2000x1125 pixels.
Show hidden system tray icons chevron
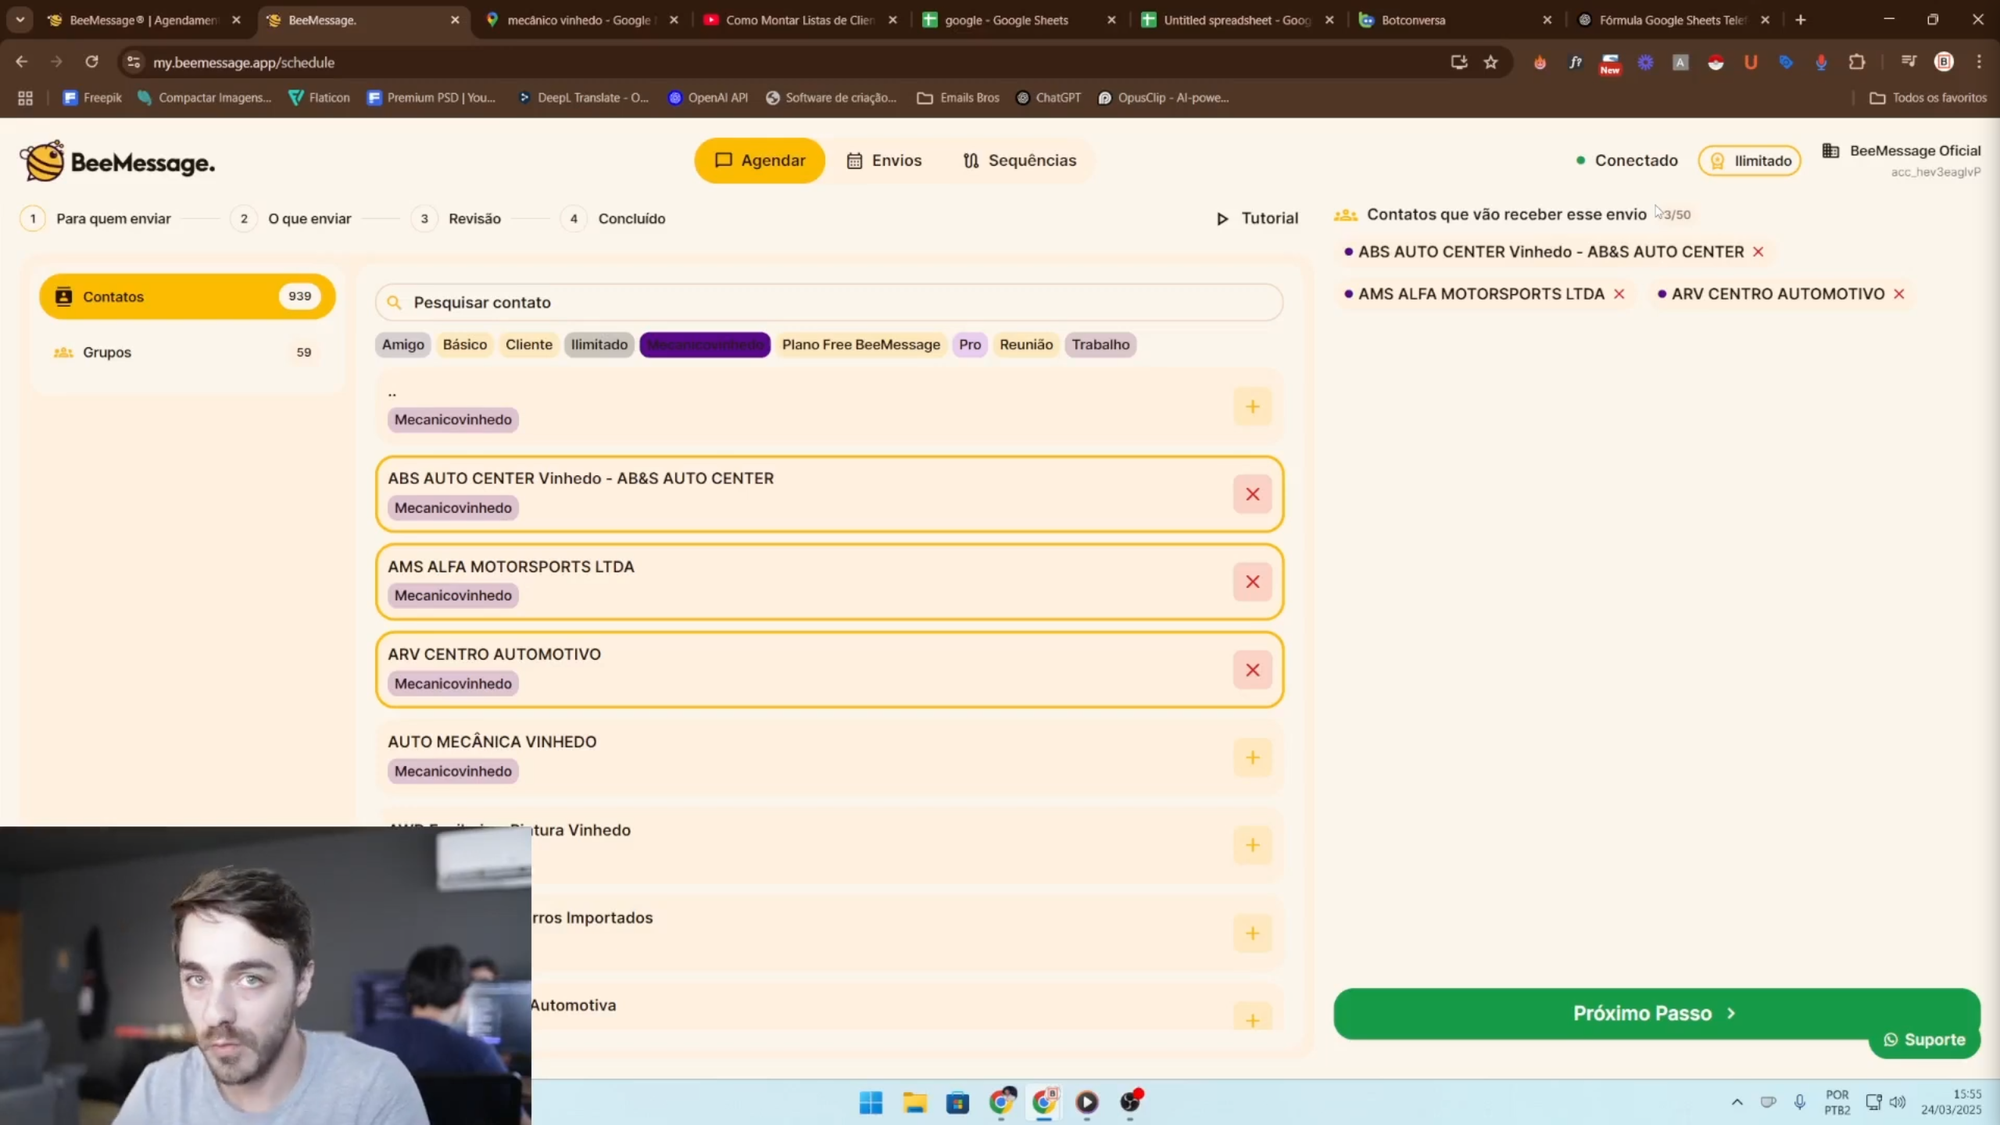[x=1737, y=1102]
